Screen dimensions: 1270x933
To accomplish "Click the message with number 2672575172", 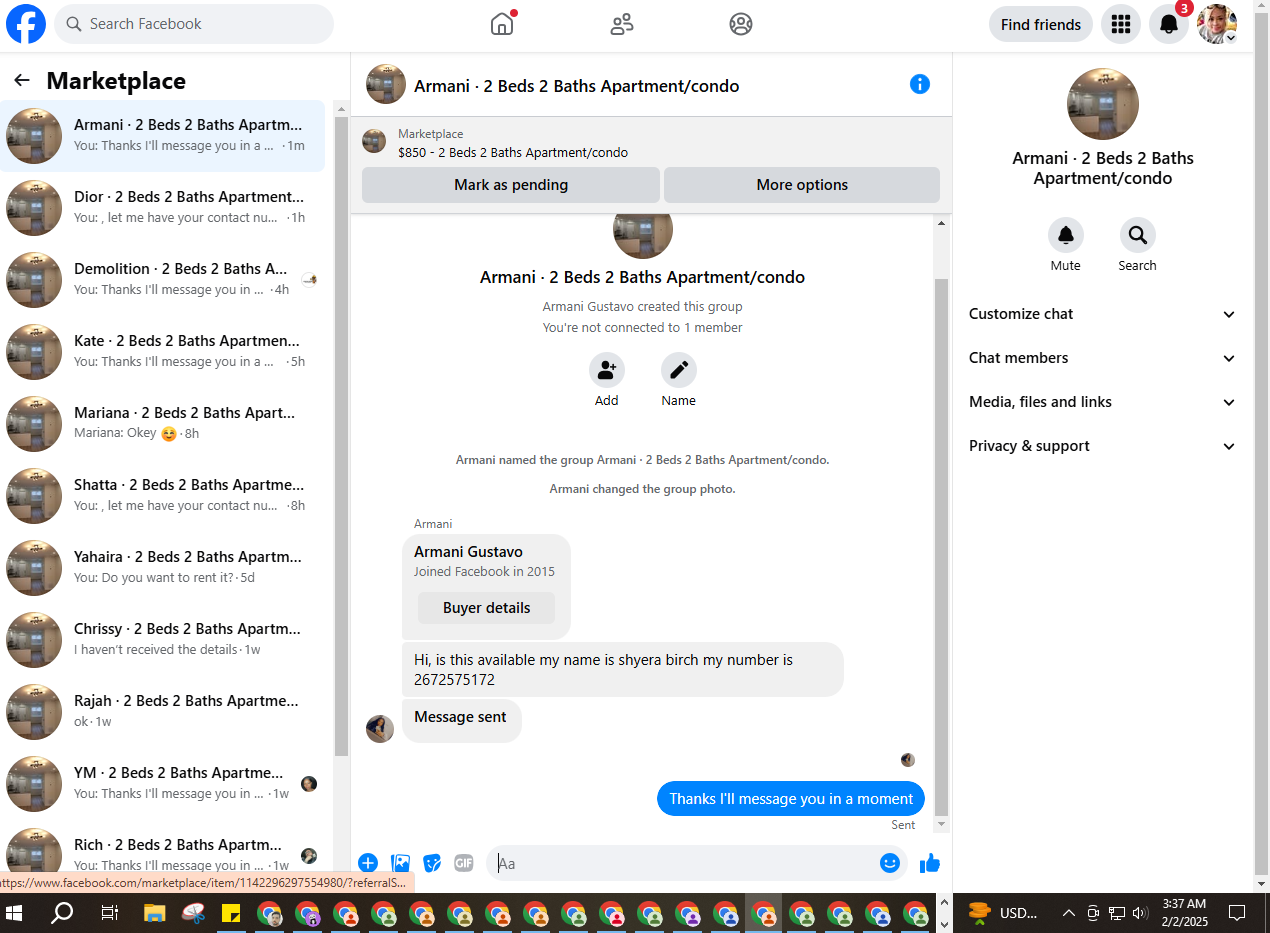I will coord(622,670).
